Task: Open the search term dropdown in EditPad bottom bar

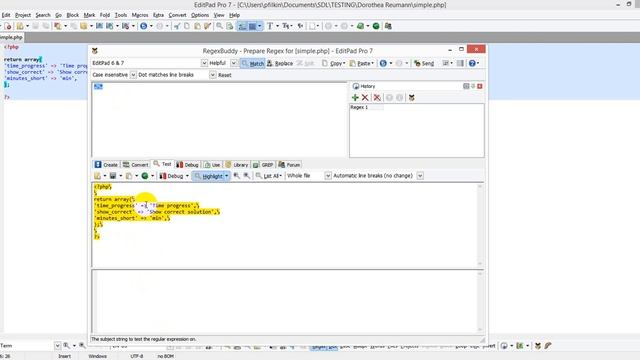Action: tap(57, 346)
